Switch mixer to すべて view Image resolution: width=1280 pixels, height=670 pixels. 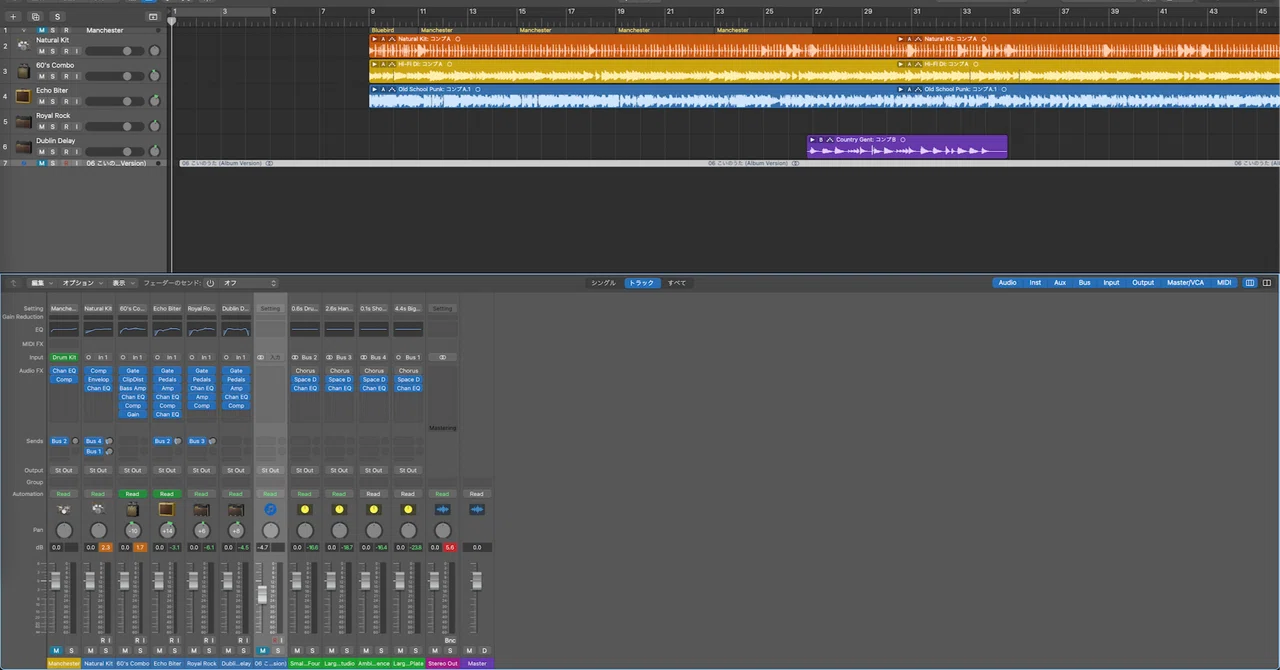677,283
